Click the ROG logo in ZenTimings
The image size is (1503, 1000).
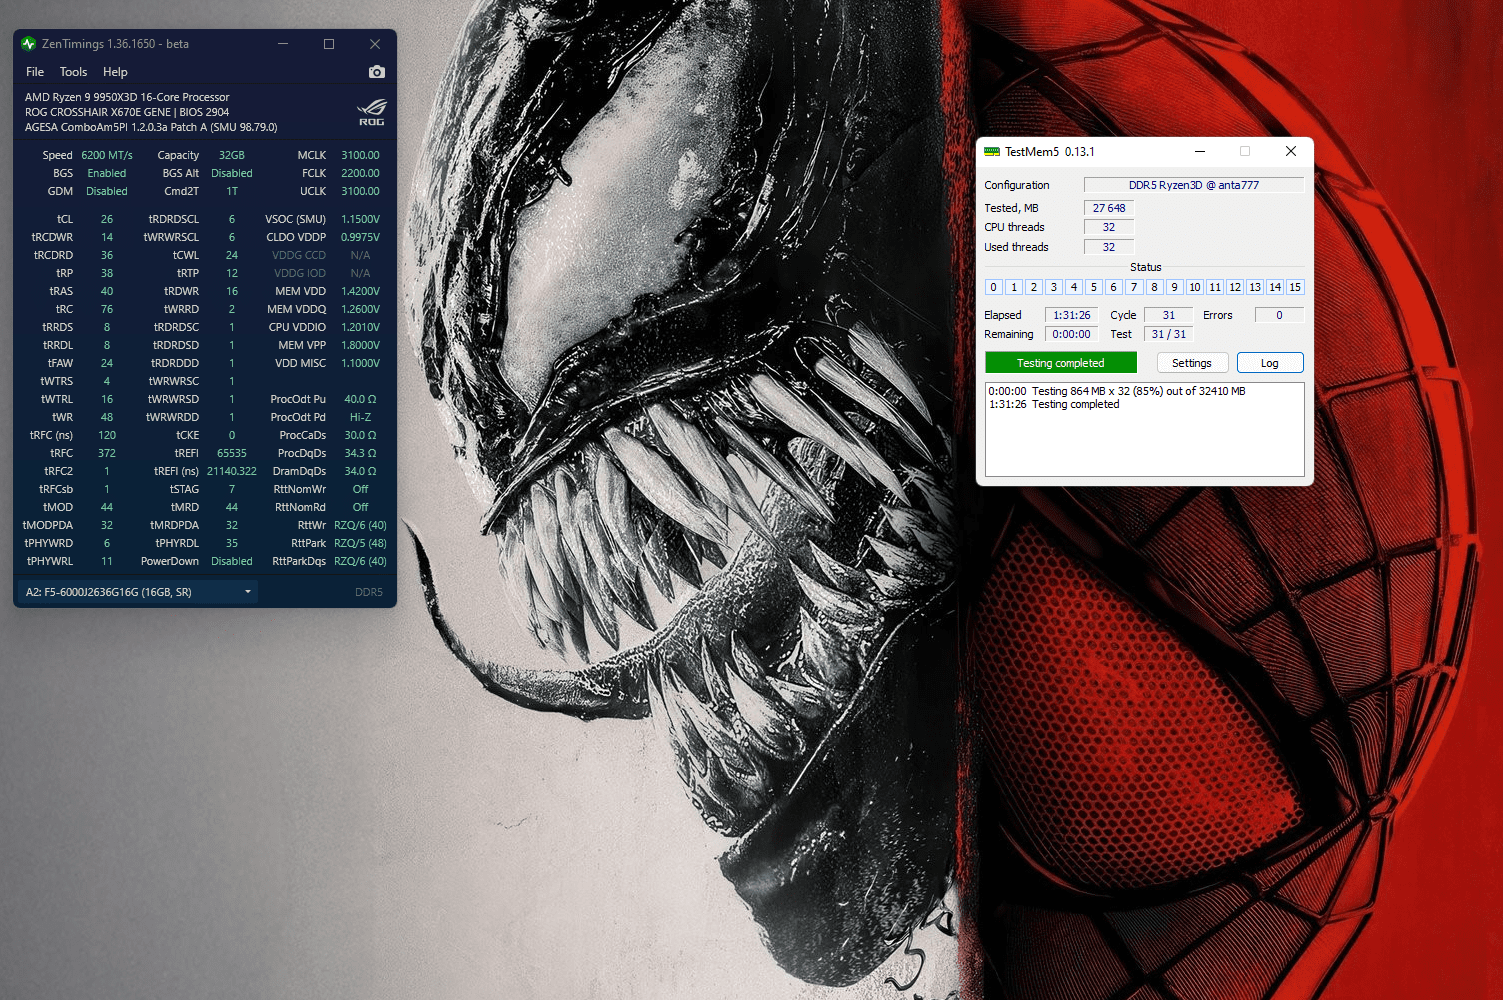[371, 112]
